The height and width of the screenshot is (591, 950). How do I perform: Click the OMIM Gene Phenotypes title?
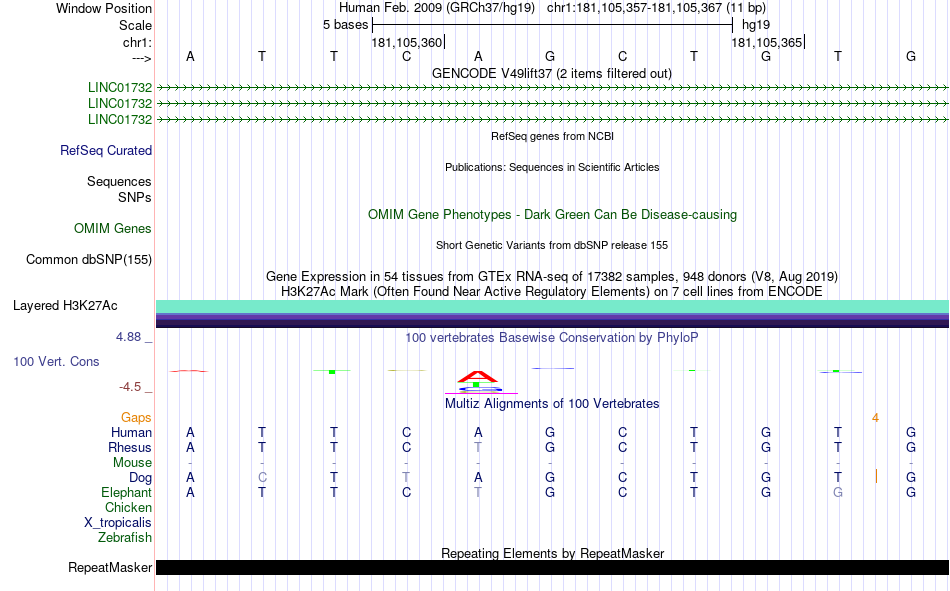(x=552, y=215)
